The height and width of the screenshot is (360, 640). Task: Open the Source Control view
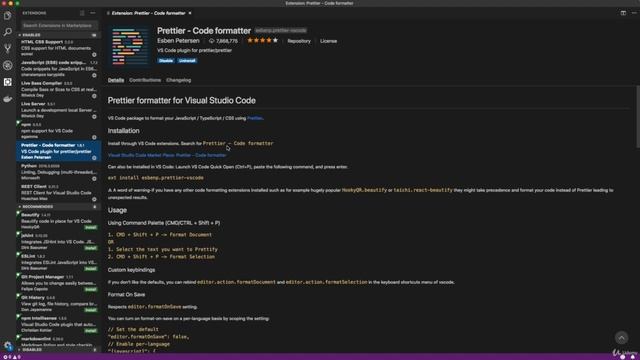tap(7, 49)
